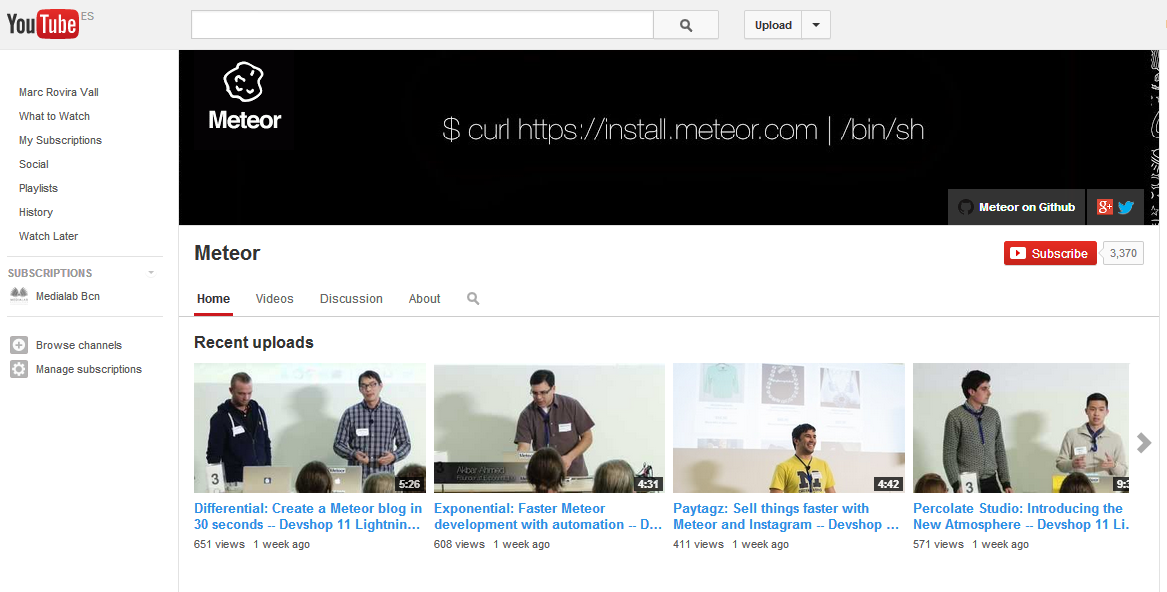
Task: Play the Percolate Studio video thumbnail
Action: click(x=1021, y=428)
